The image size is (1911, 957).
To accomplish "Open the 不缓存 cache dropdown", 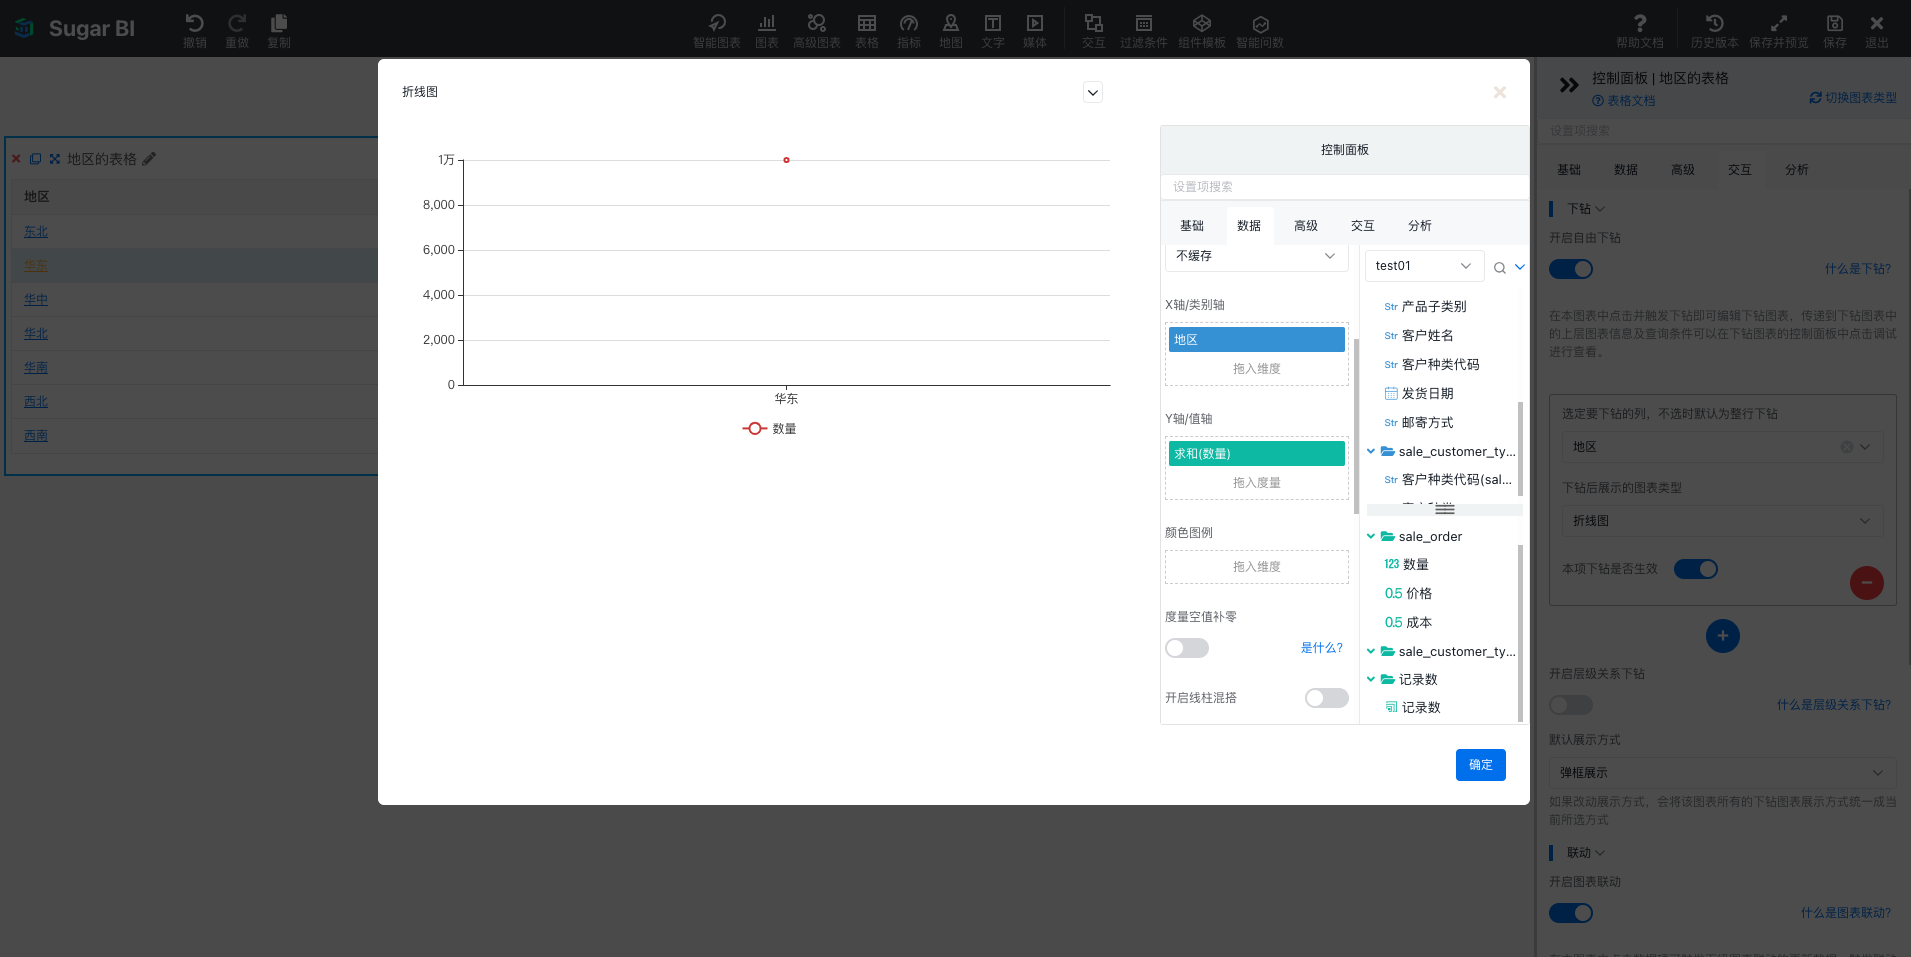I will [x=1257, y=256].
